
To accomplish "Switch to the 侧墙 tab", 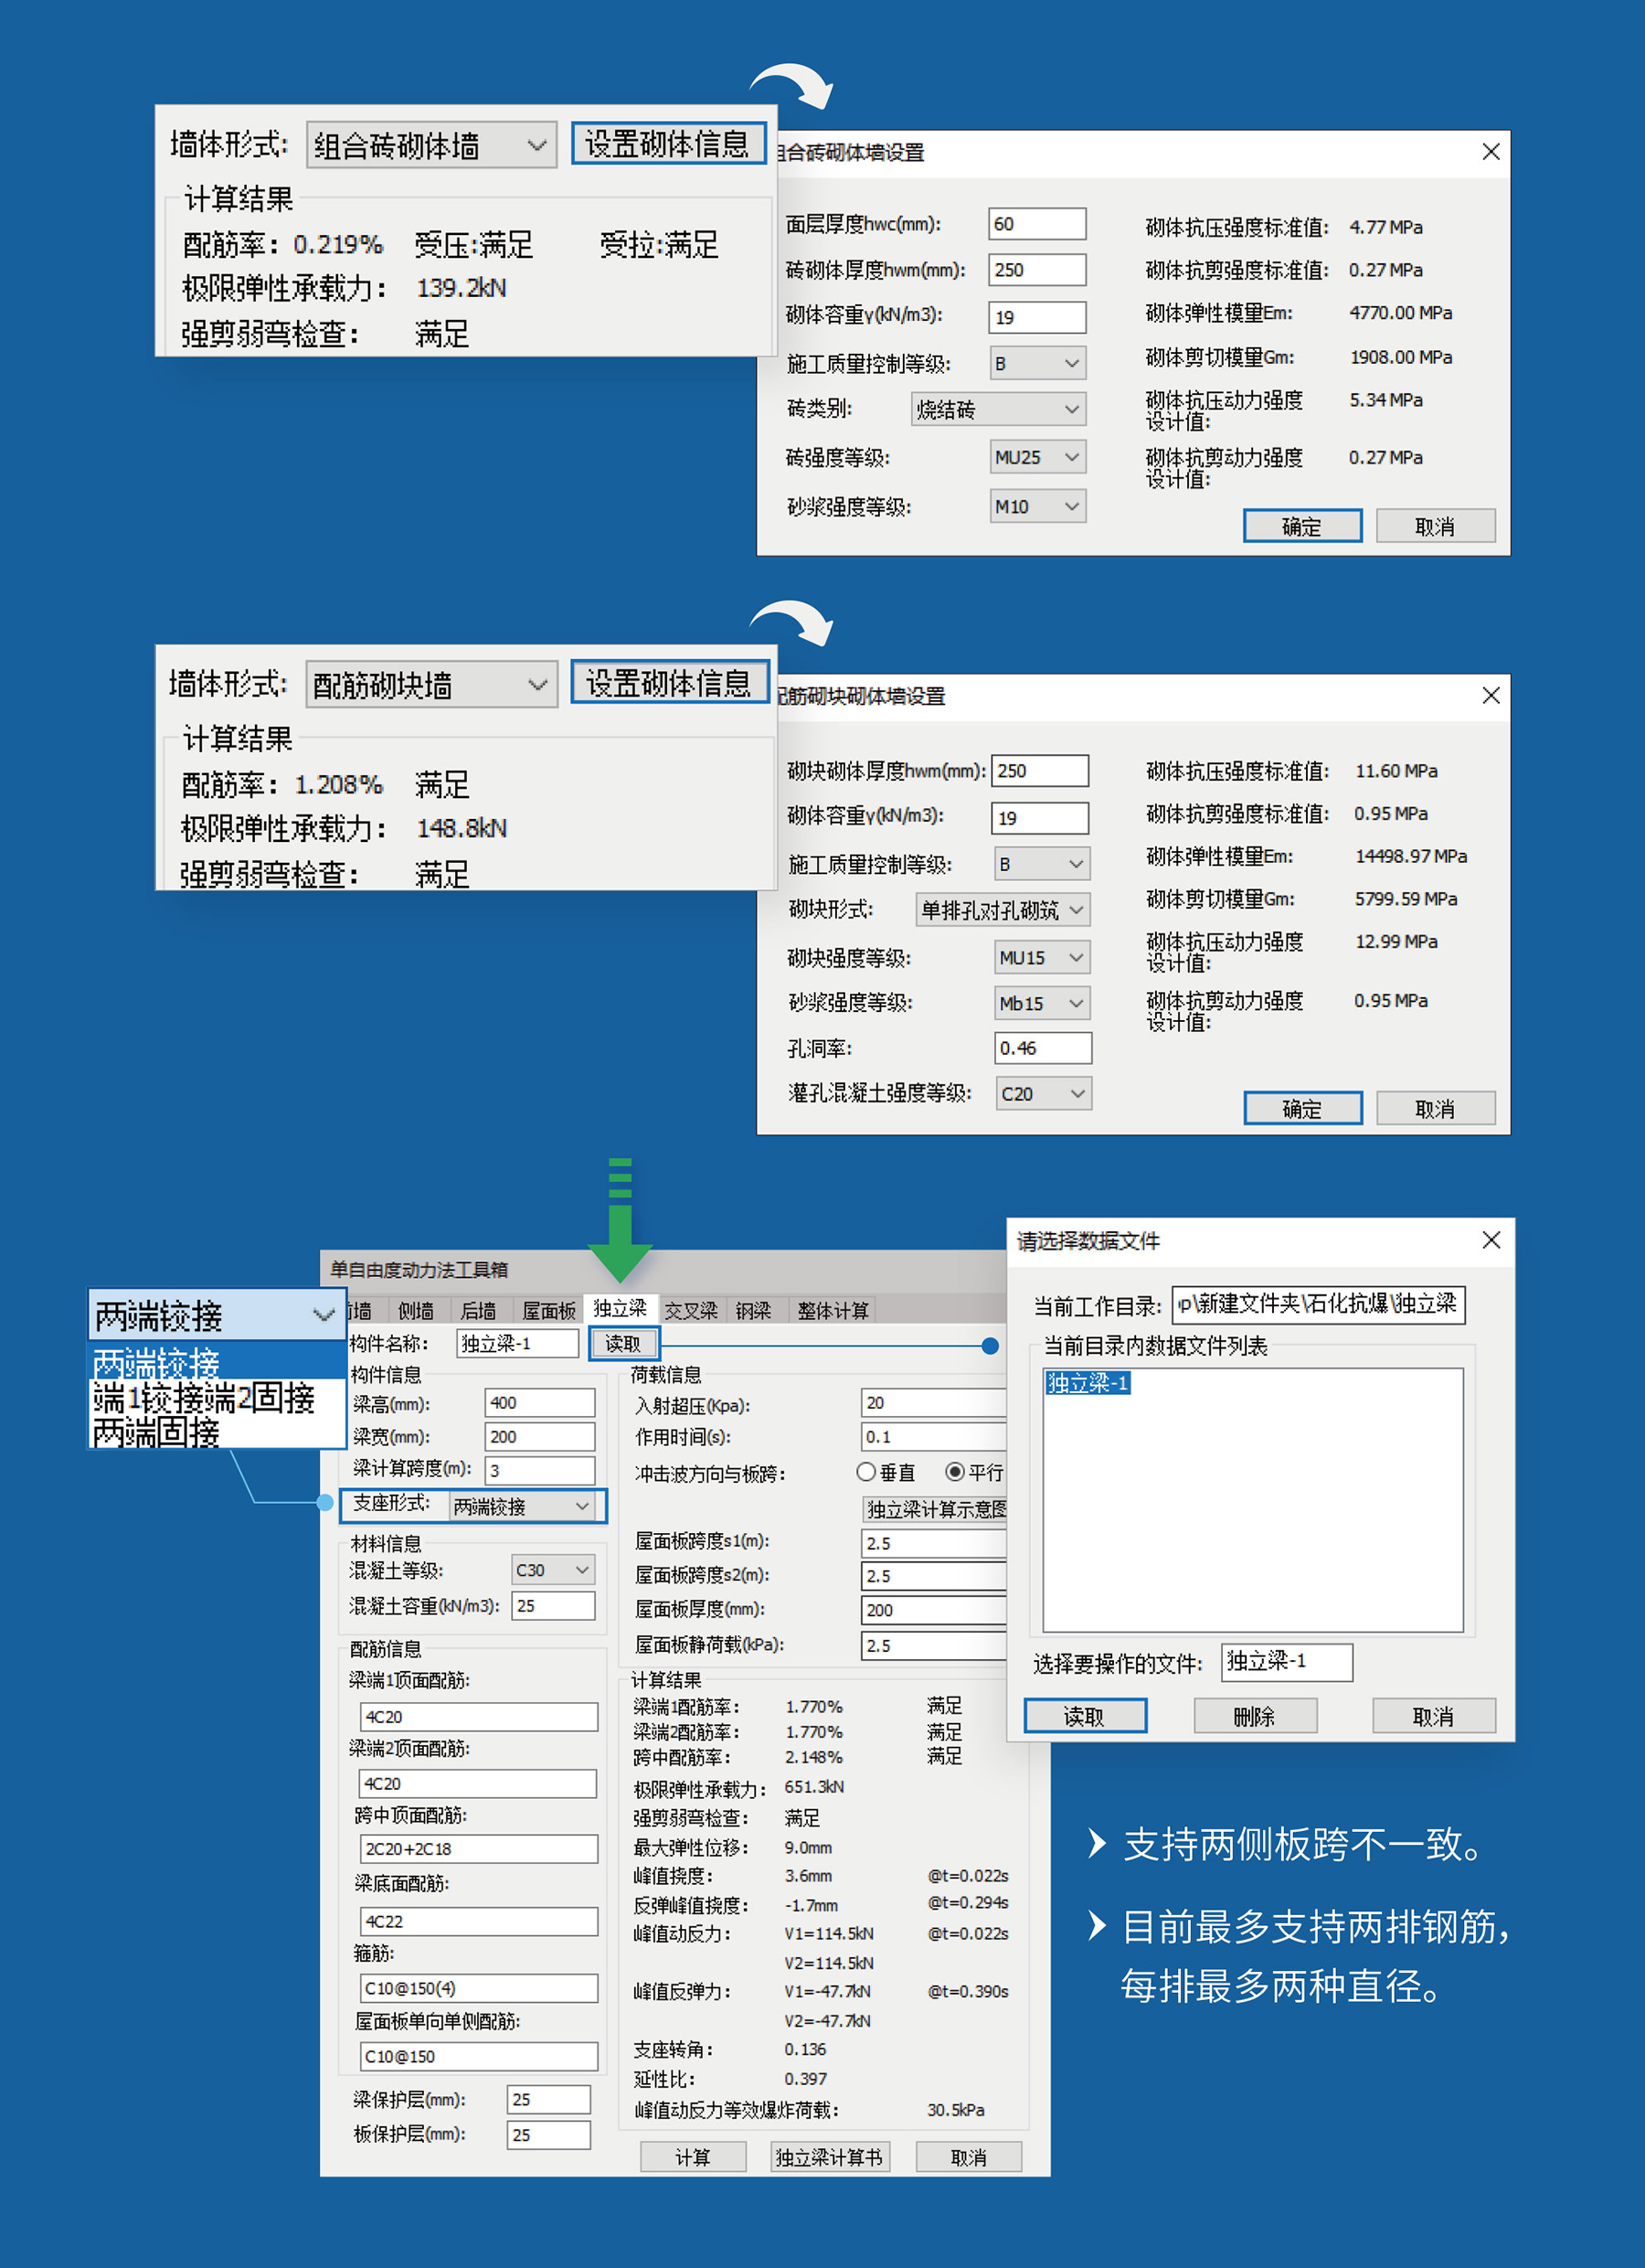I will 416,1310.
